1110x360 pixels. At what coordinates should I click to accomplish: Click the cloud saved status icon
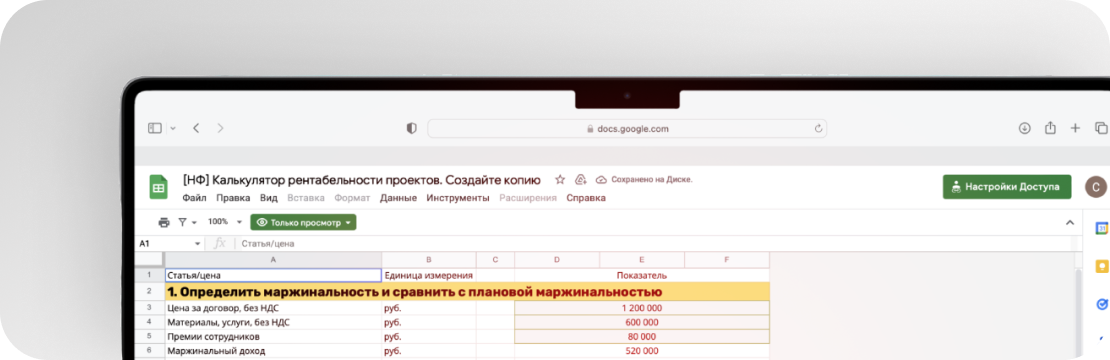tap(602, 180)
